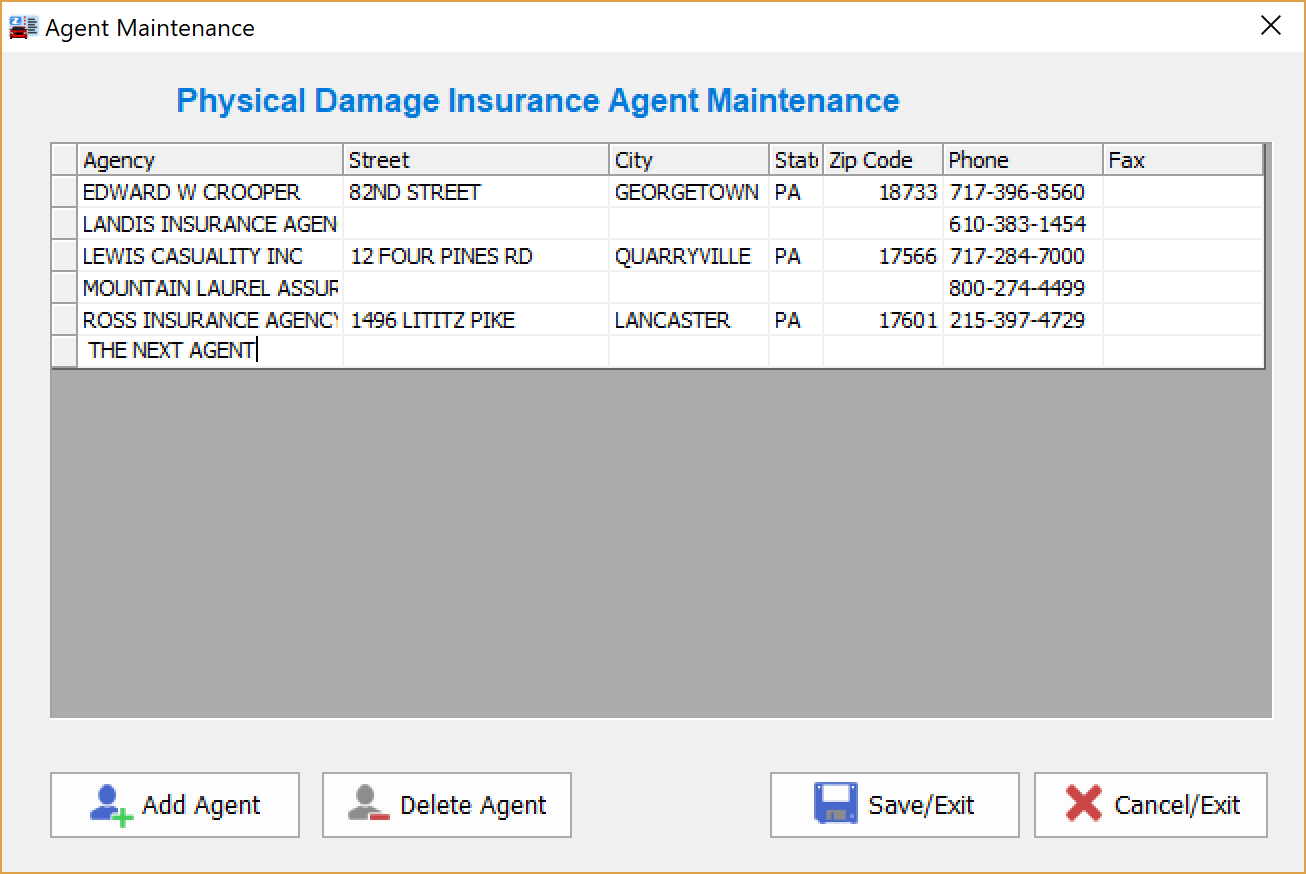Click the Delete Agent button

pos(446,805)
